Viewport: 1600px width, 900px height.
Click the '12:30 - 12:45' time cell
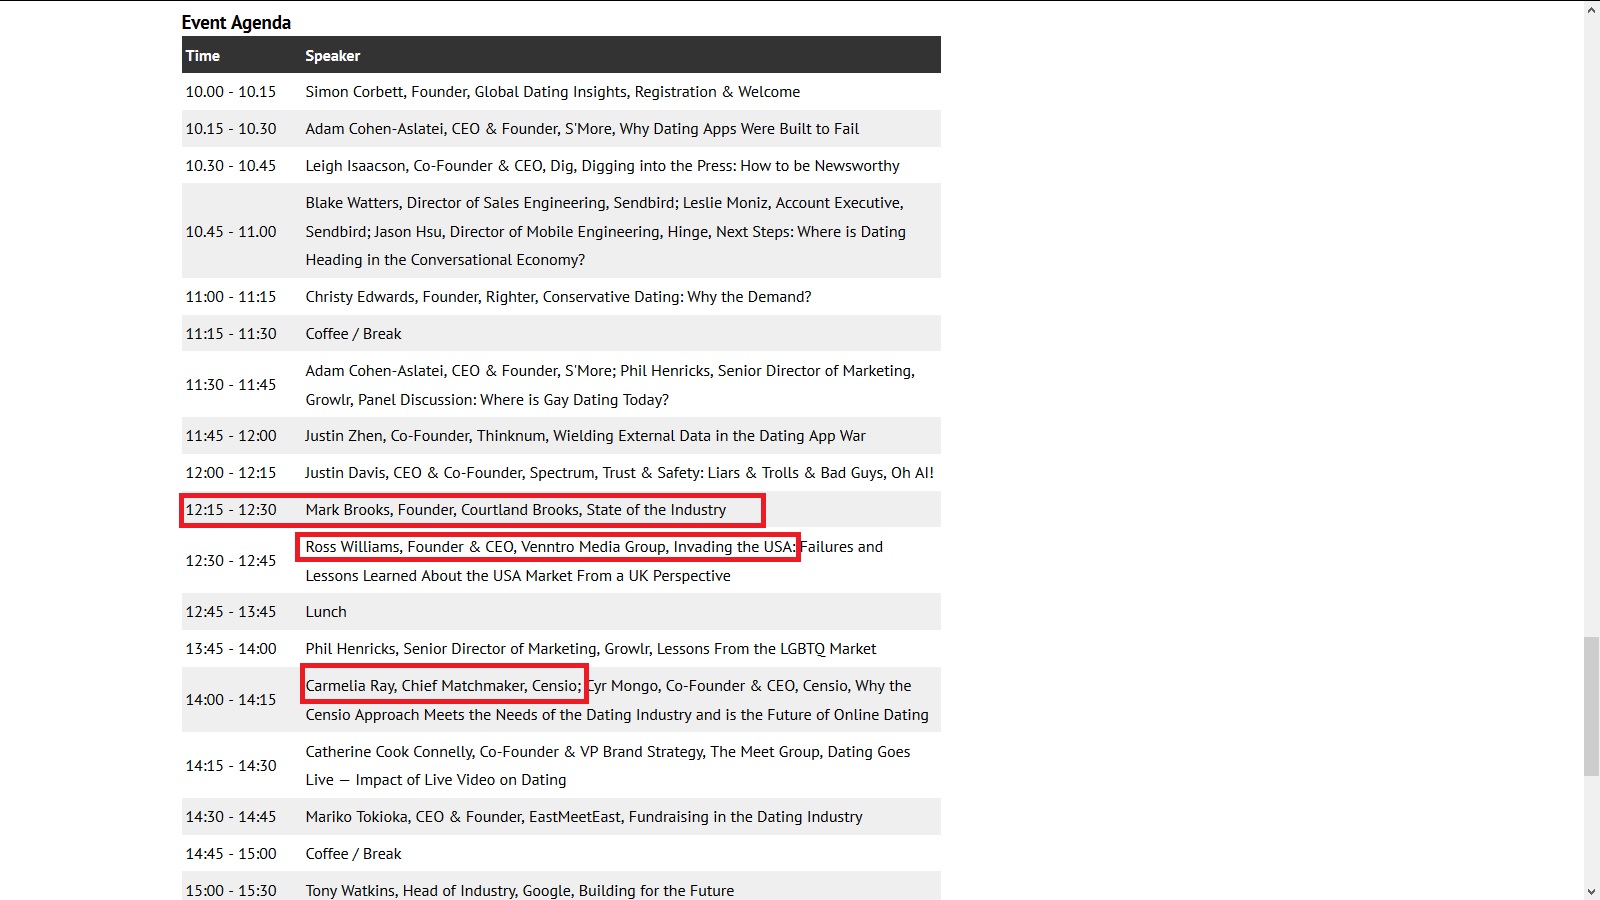pos(231,561)
